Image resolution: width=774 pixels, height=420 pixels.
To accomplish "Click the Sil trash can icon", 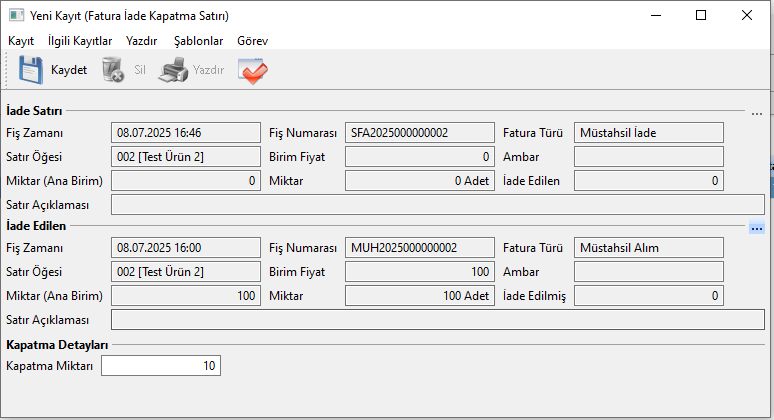I will [112, 70].
